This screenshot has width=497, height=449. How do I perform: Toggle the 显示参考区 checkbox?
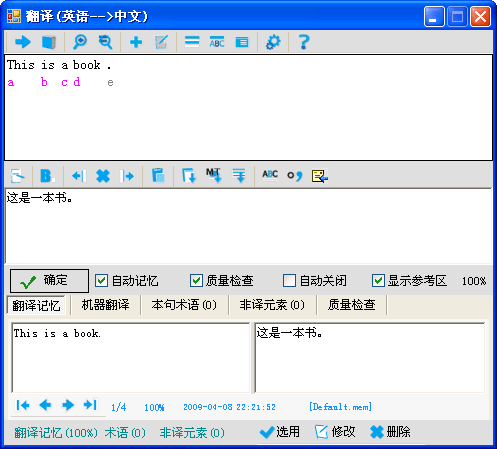pos(378,281)
